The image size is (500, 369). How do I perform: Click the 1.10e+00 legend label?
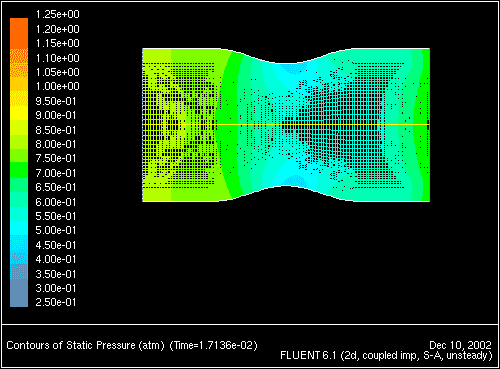coord(57,58)
